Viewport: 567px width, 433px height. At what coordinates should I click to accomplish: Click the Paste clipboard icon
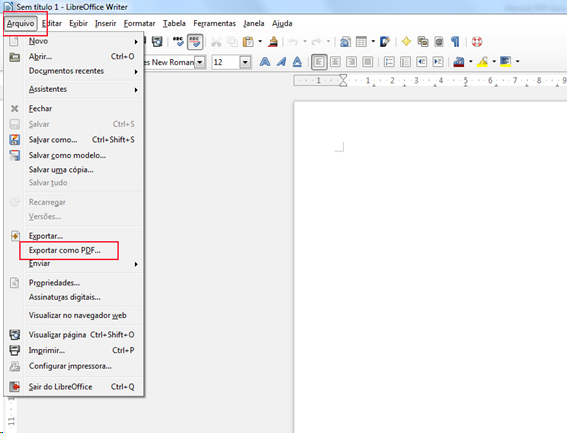(x=248, y=42)
